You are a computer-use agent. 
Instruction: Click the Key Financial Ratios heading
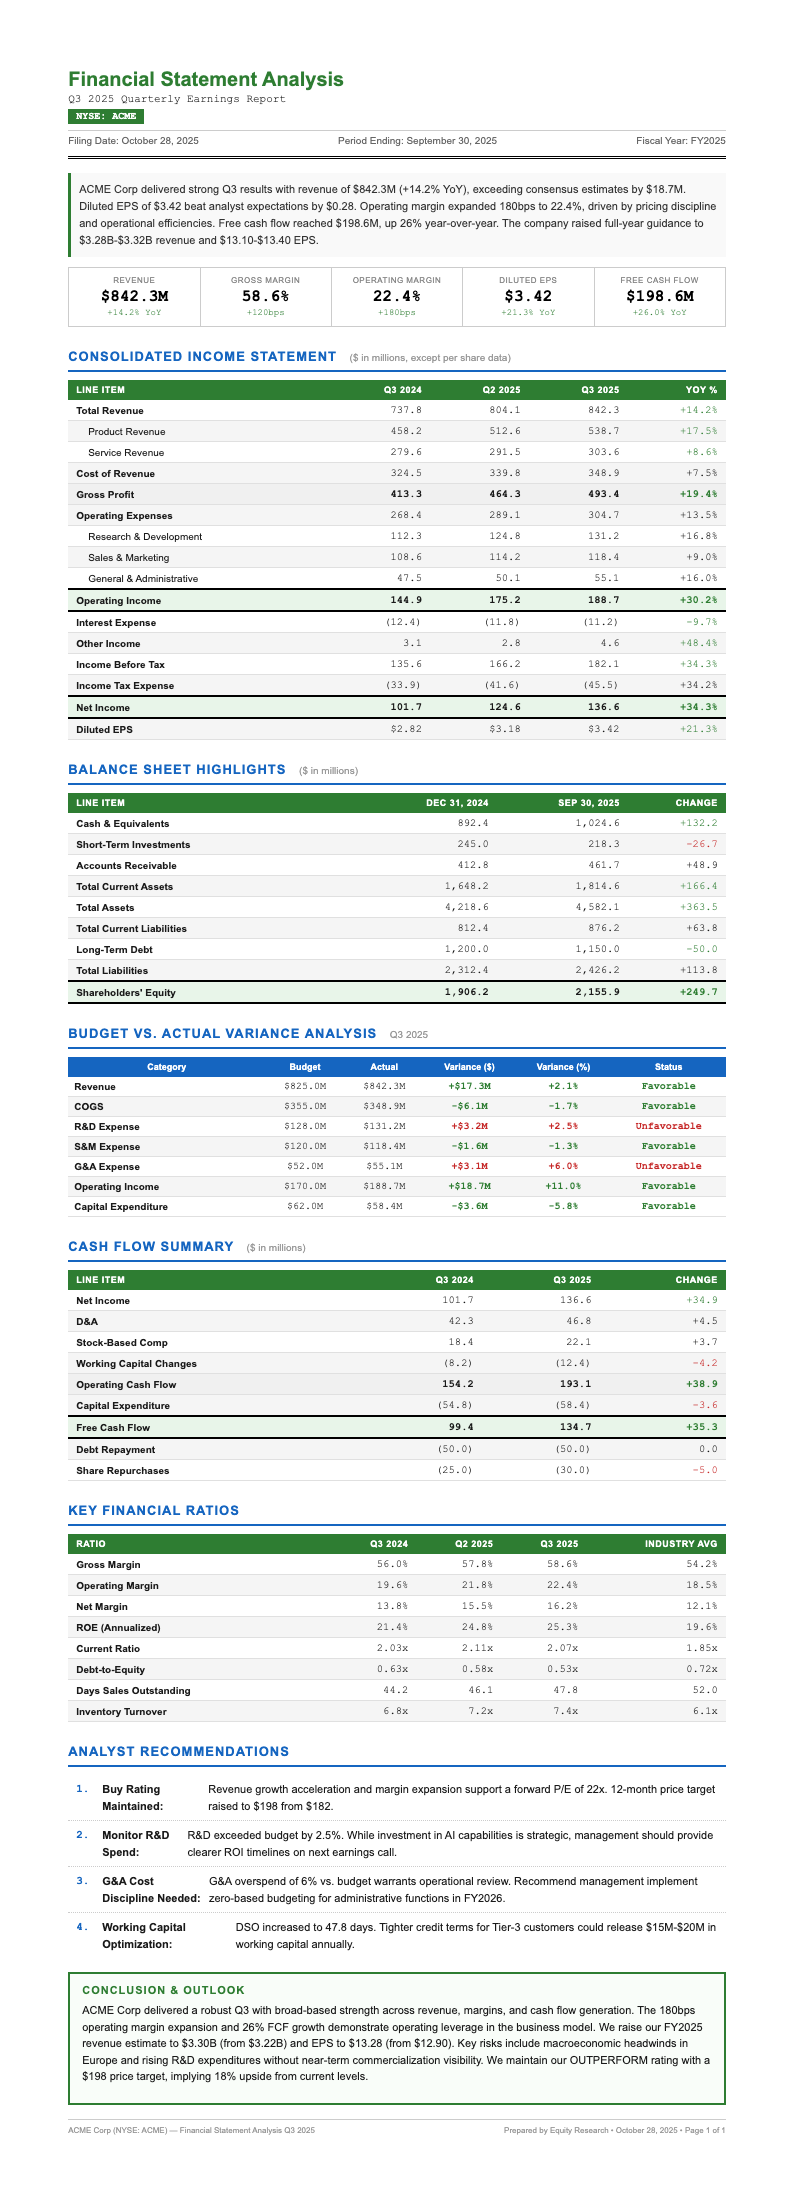154,1510
